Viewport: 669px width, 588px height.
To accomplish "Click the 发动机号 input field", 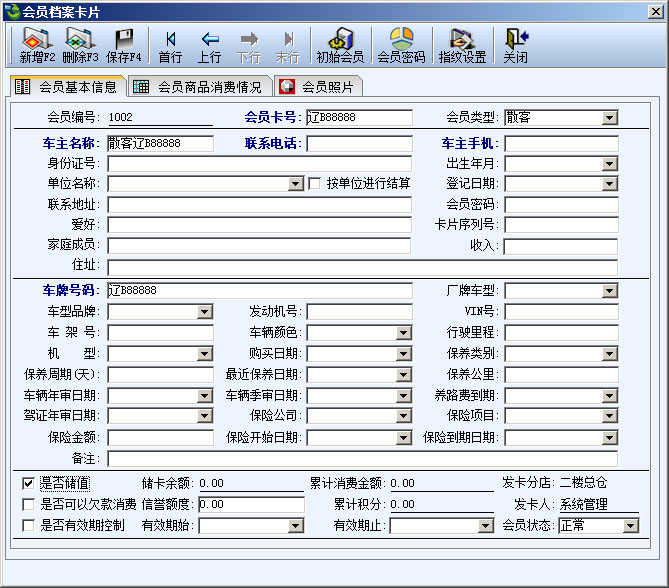I will 359,311.
